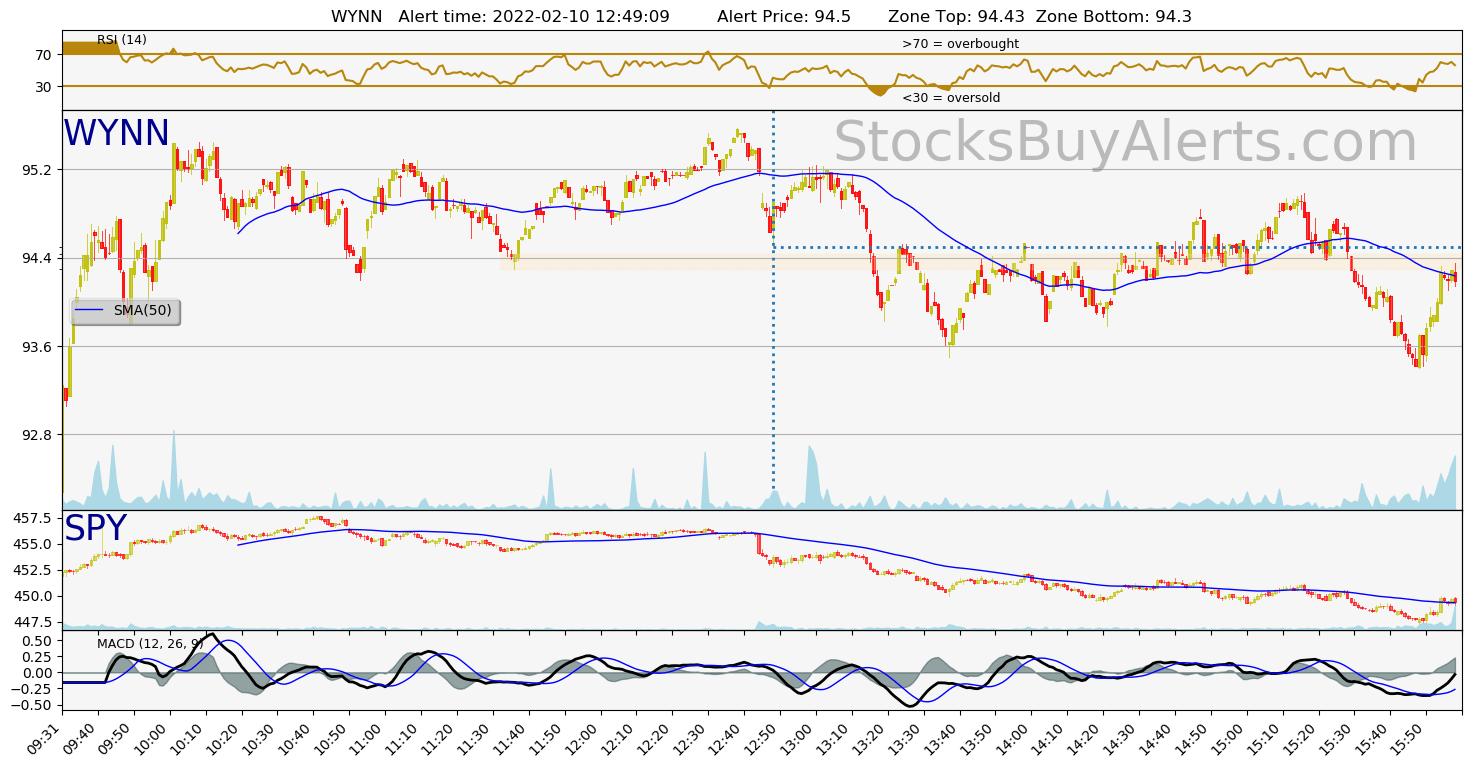Image resolution: width=1476 pixels, height=768 pixels.
Task: Click the vertical dotted alert-time marker line
Action: [773, 300]
